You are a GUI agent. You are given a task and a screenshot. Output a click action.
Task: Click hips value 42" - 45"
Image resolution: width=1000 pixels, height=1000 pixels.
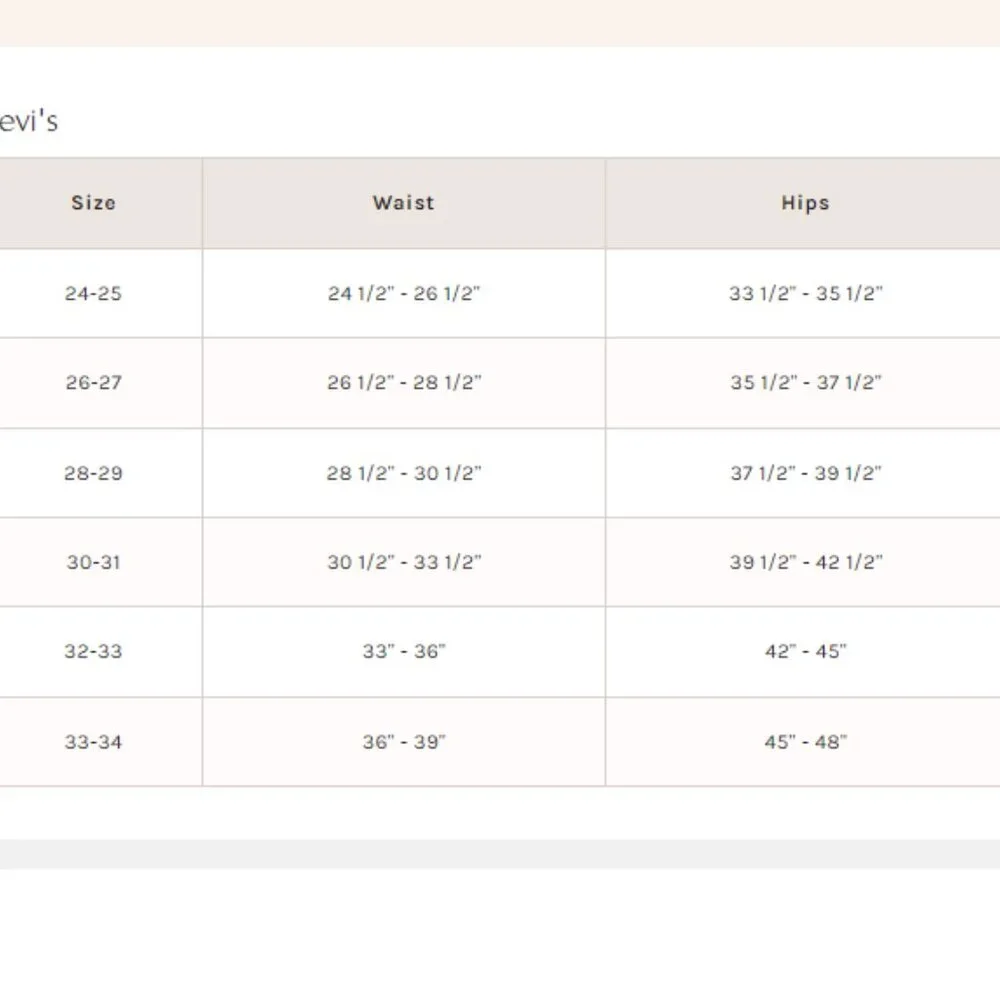(805, 652)
